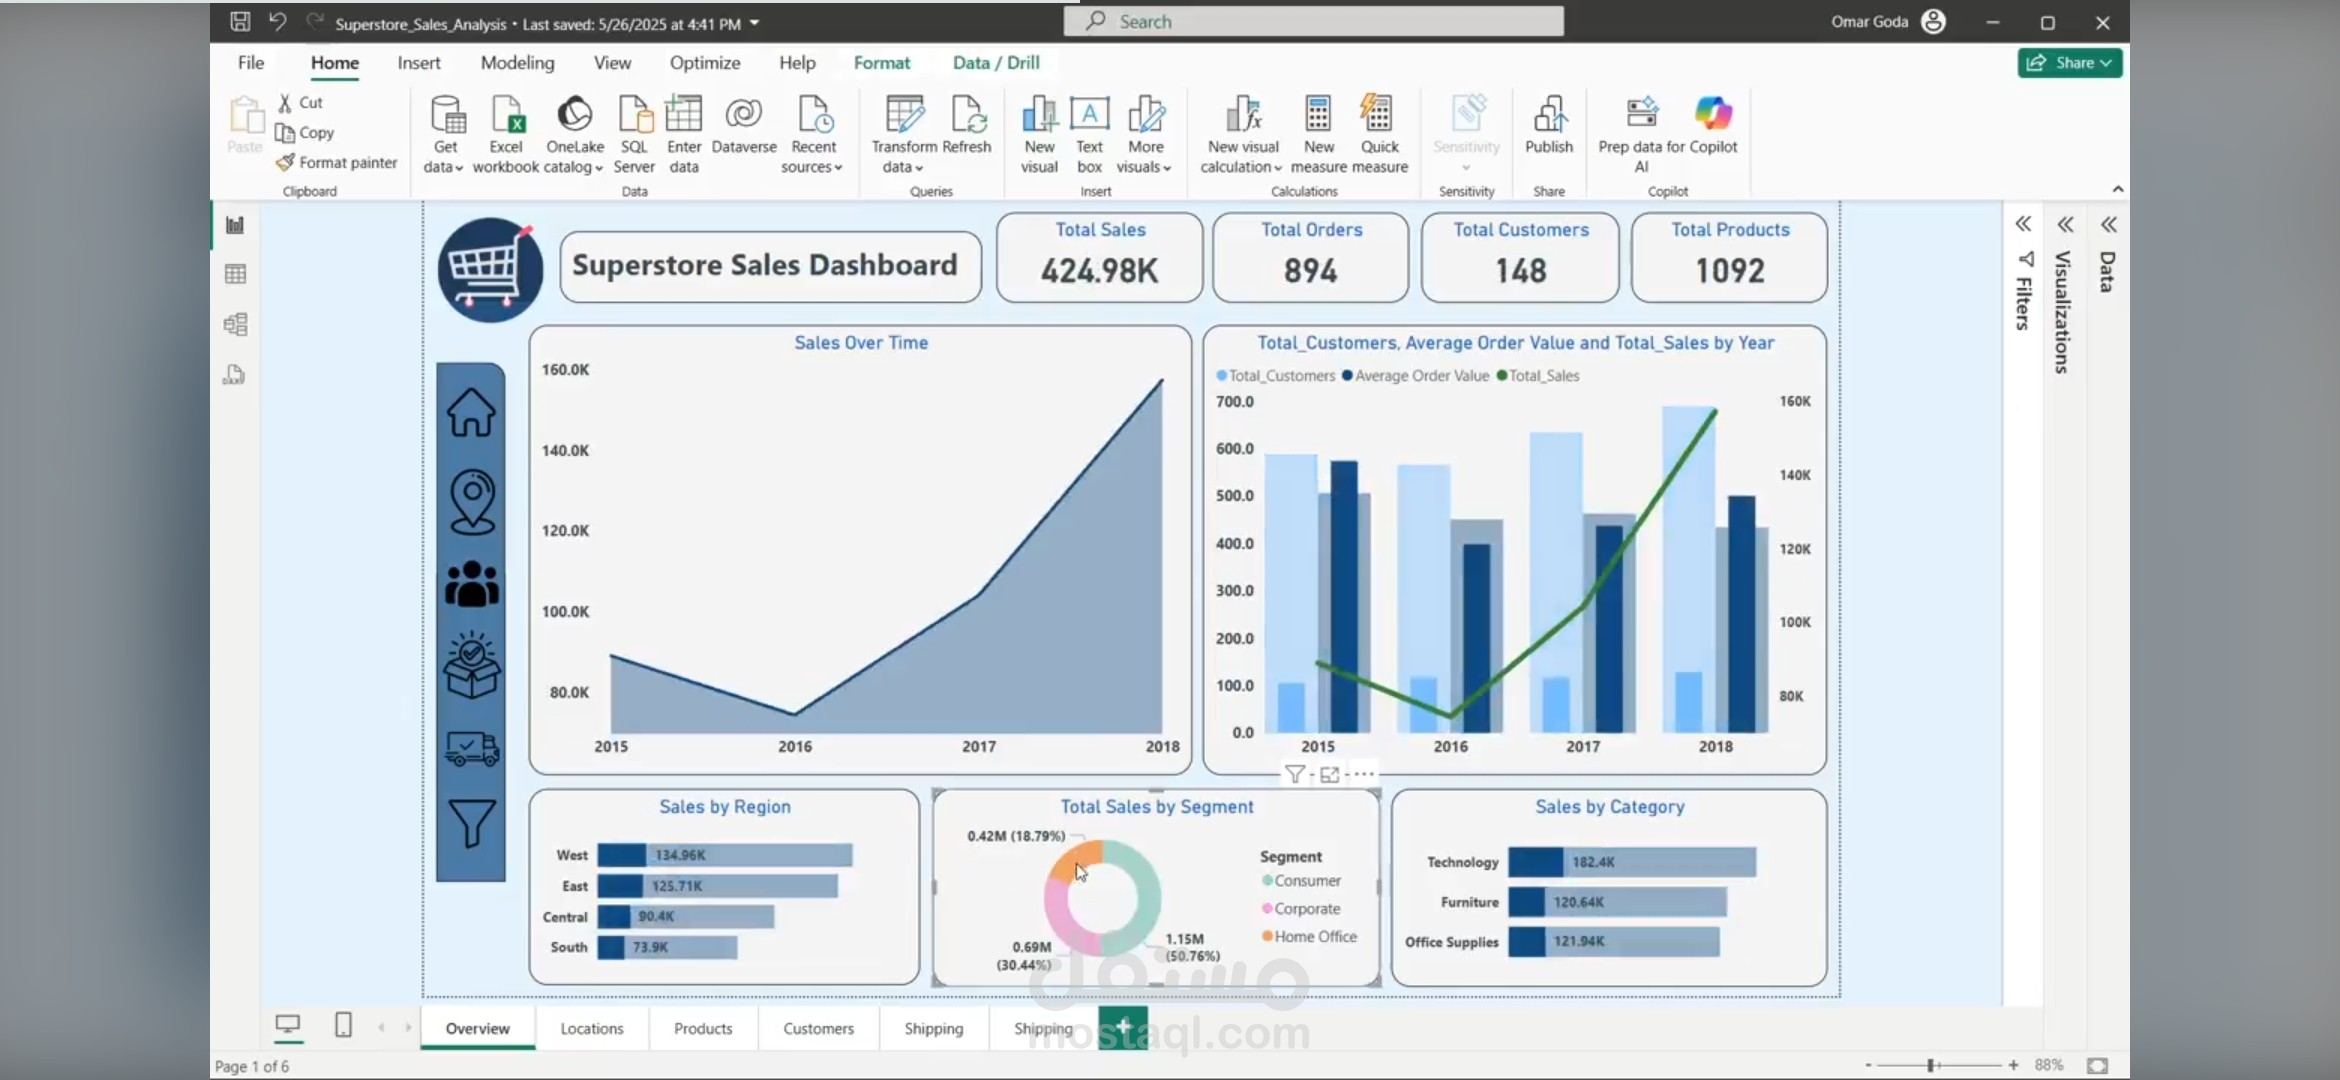Open the Omar Goda account menu

(x=1888, y=21)
